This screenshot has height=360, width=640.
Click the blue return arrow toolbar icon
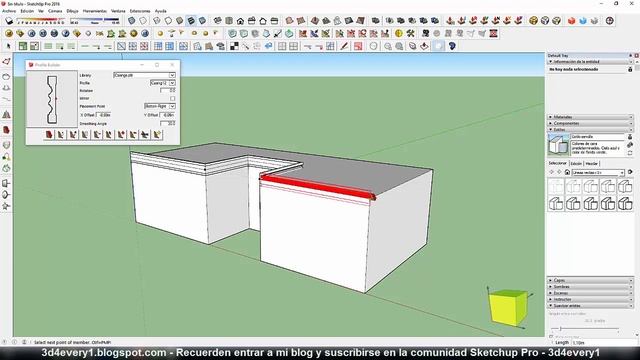click(x=269, y=46)
